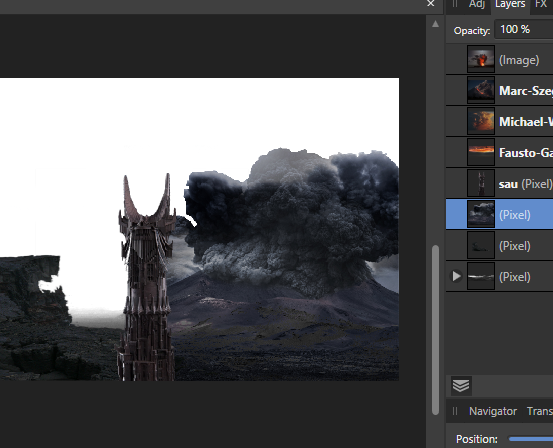Expand the bottom (Pixel) layer group arrow
Image resolution: width=553 pixels, height=448 pixels.
pyautogui.click(x=456, y=276)
